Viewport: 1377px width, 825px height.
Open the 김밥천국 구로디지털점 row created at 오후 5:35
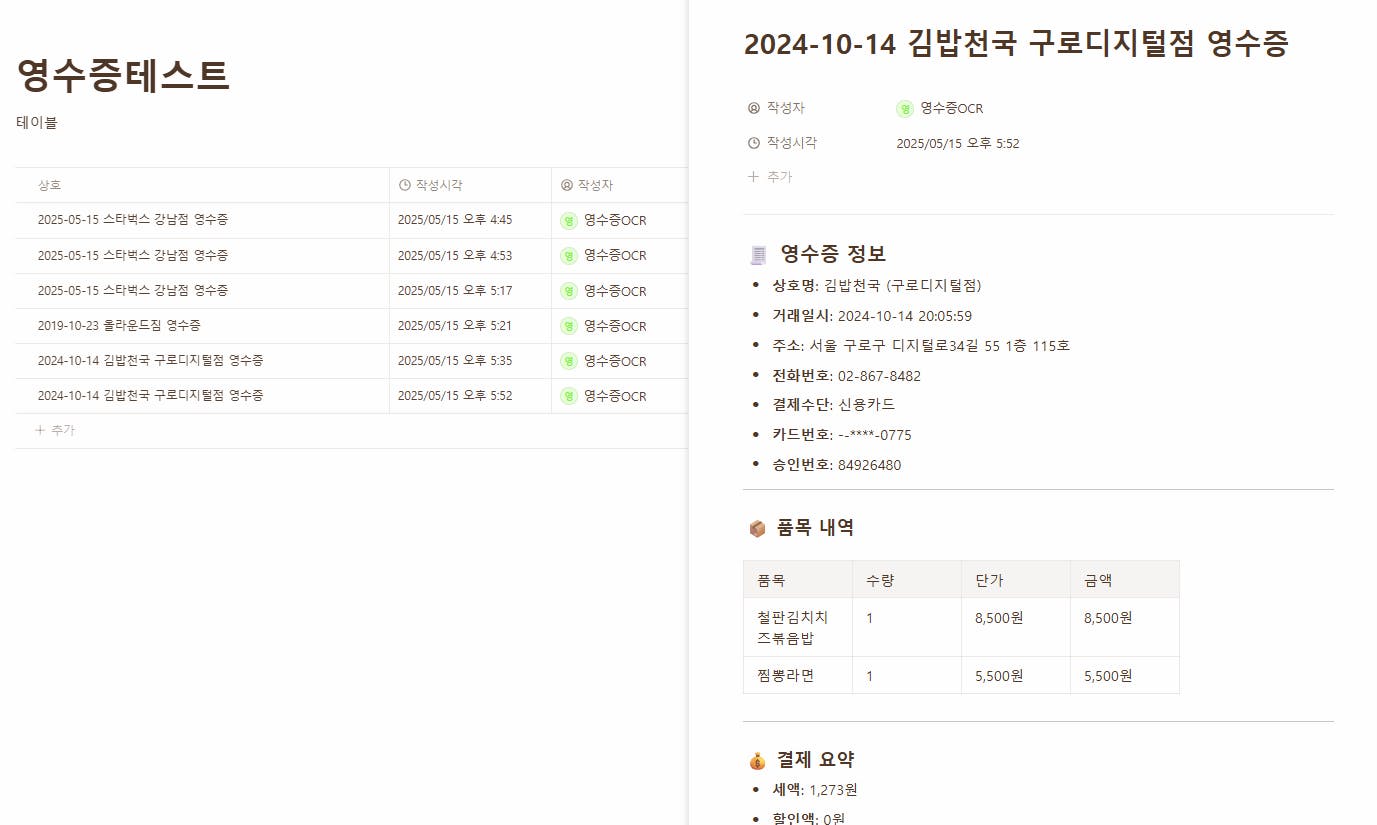(151, 360)
